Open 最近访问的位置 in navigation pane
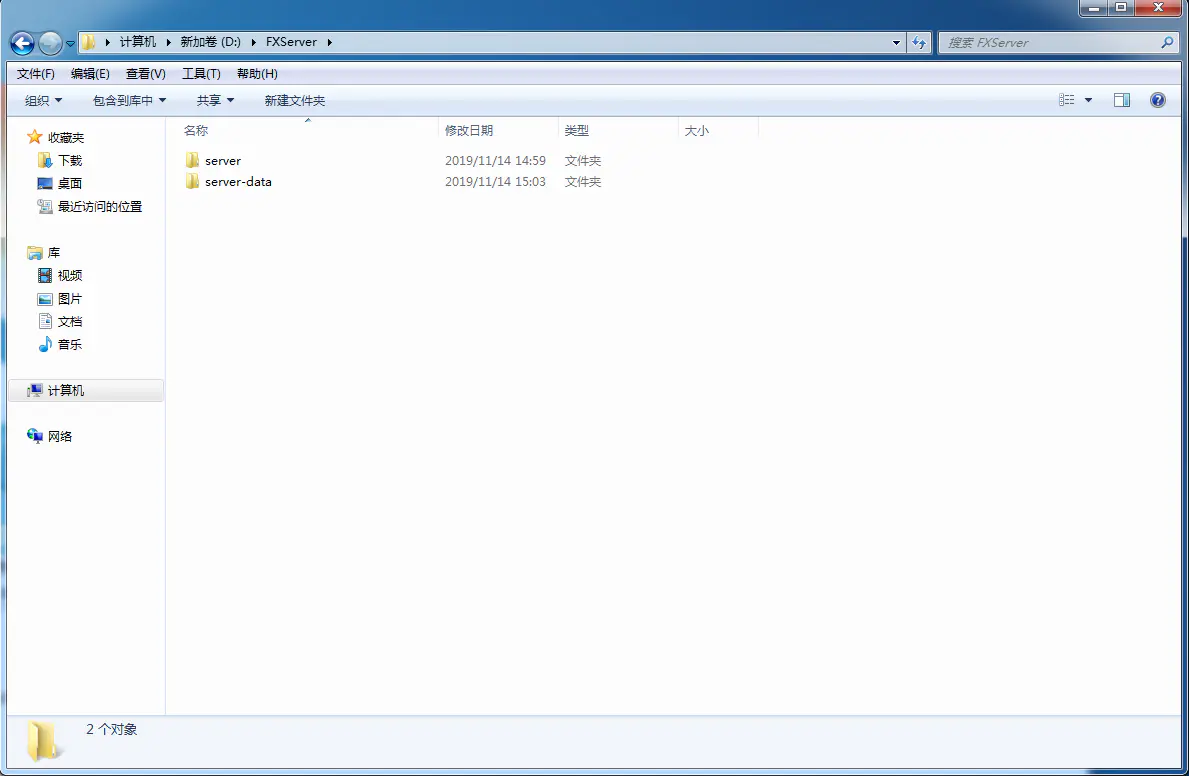Screen dimensions: 1189x776 point(100,206)
